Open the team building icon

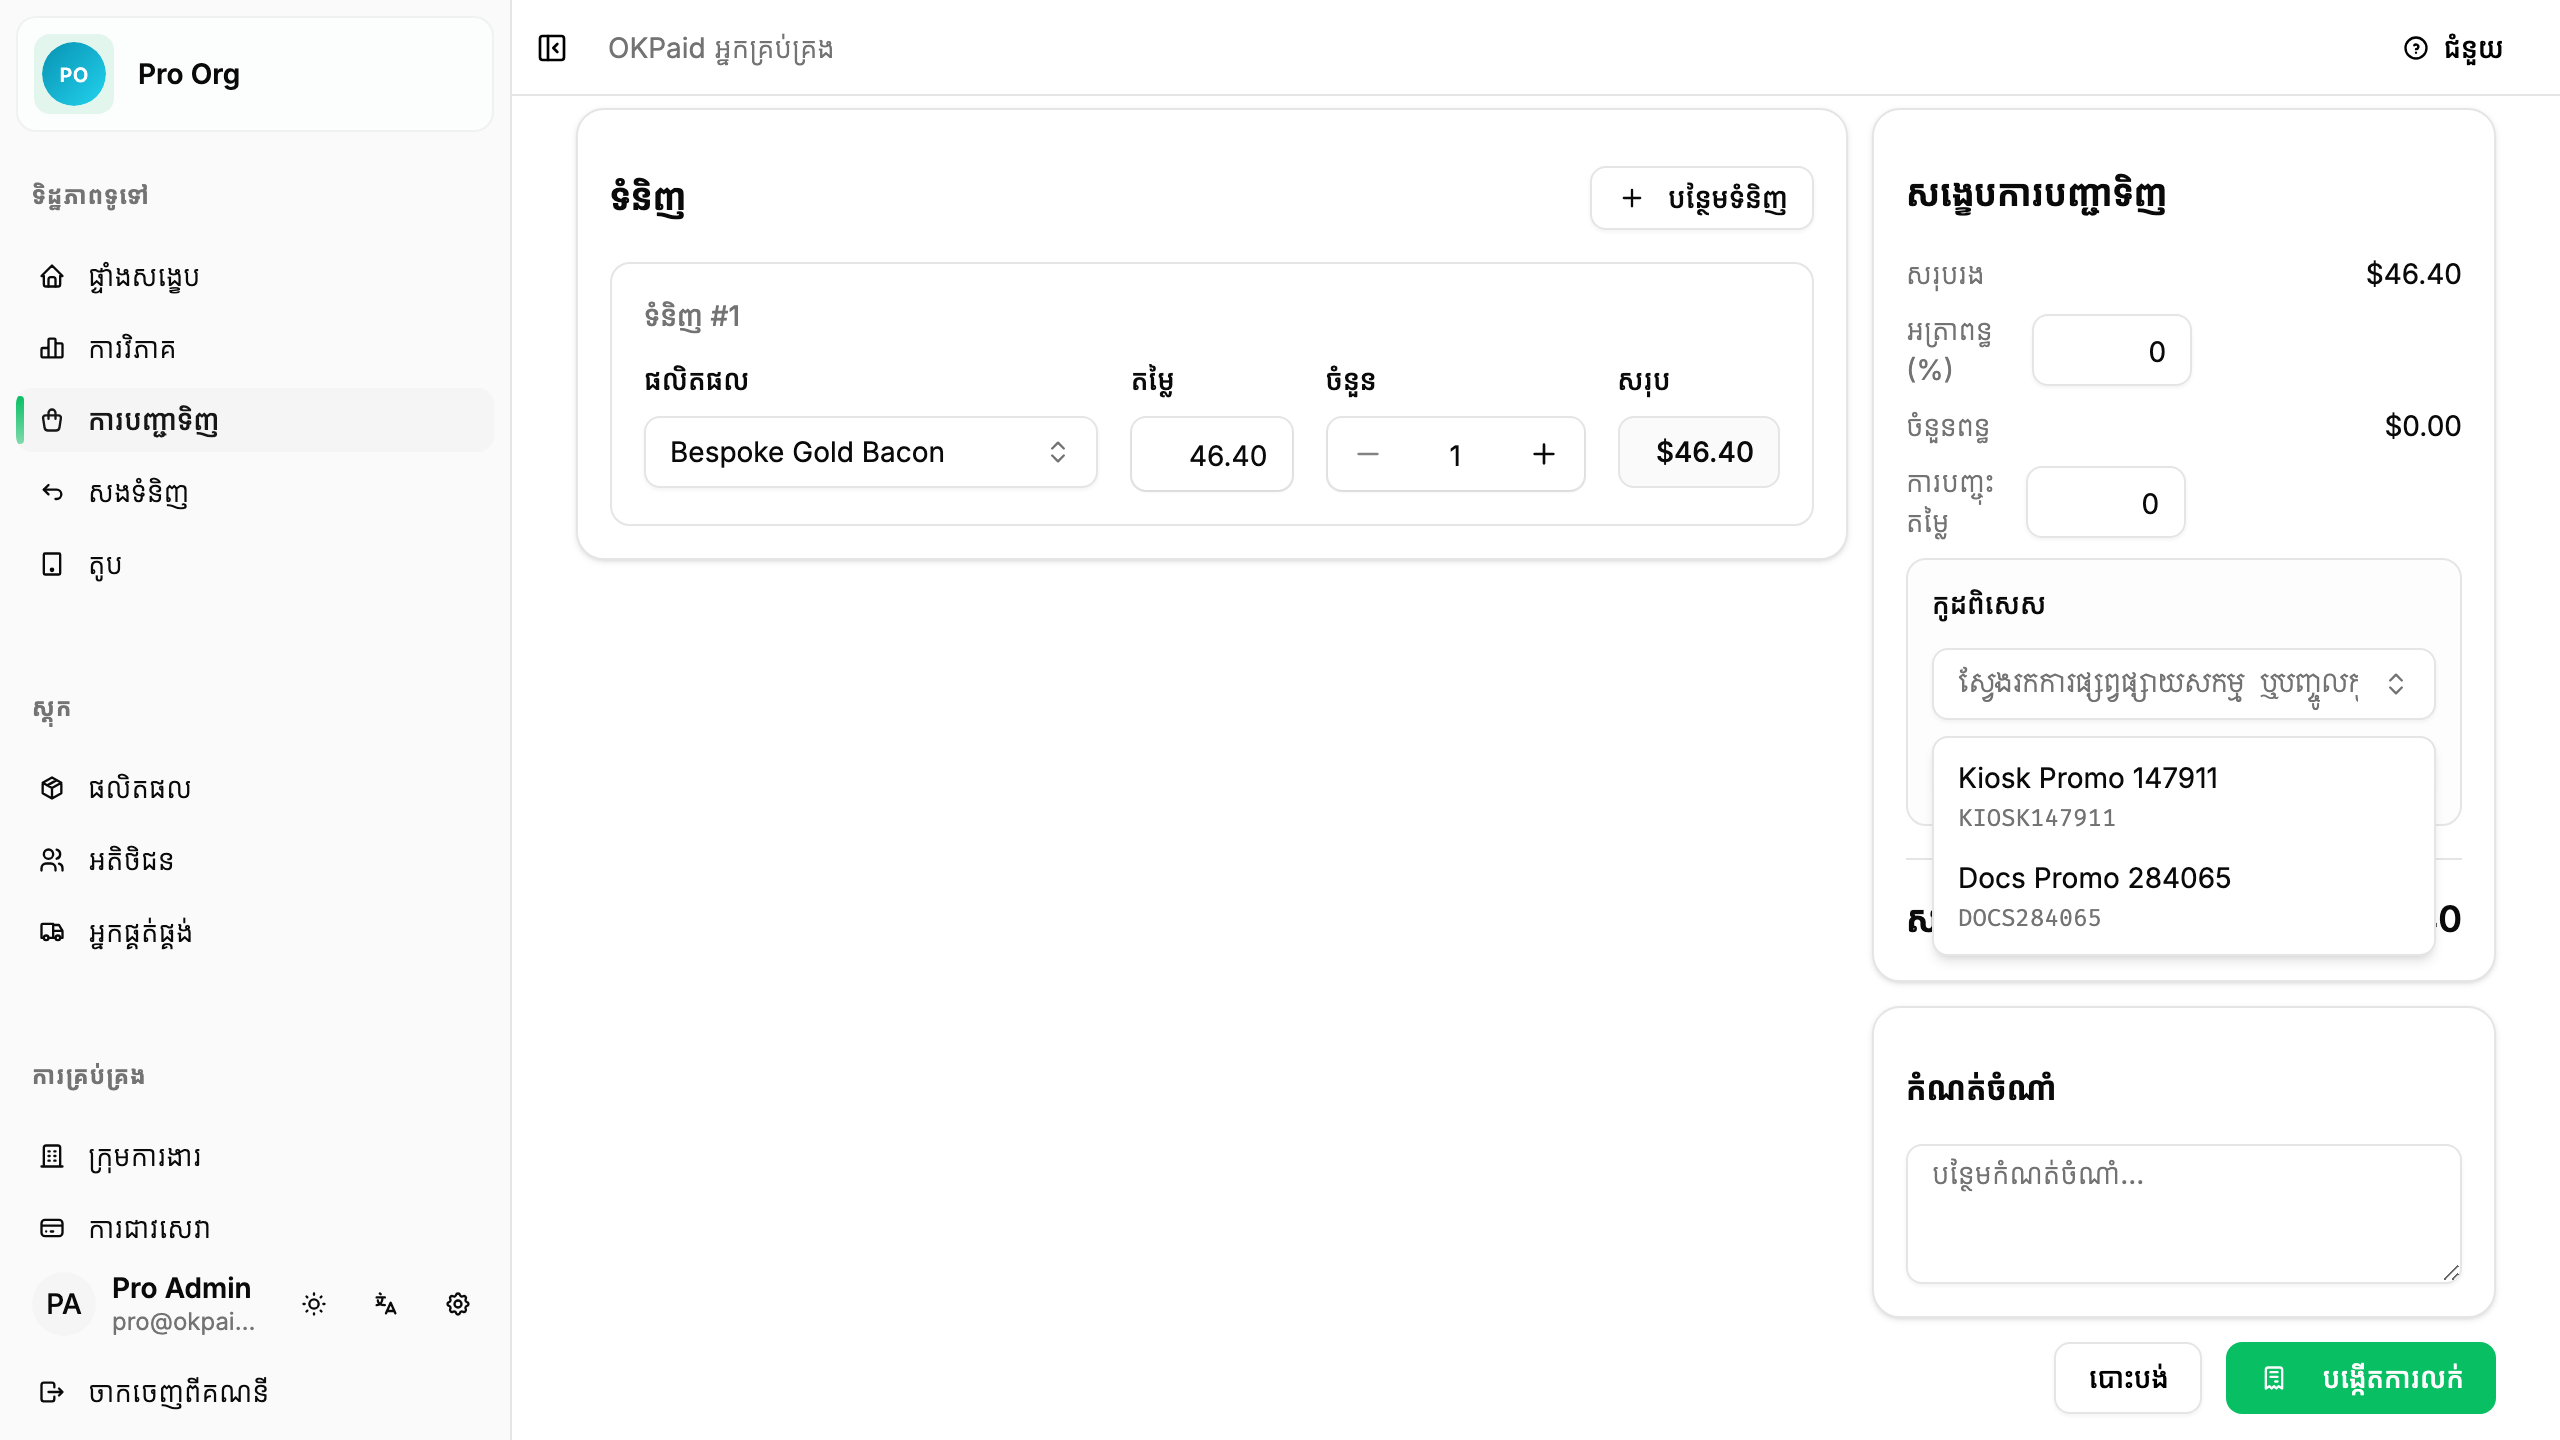point(52,1156)
